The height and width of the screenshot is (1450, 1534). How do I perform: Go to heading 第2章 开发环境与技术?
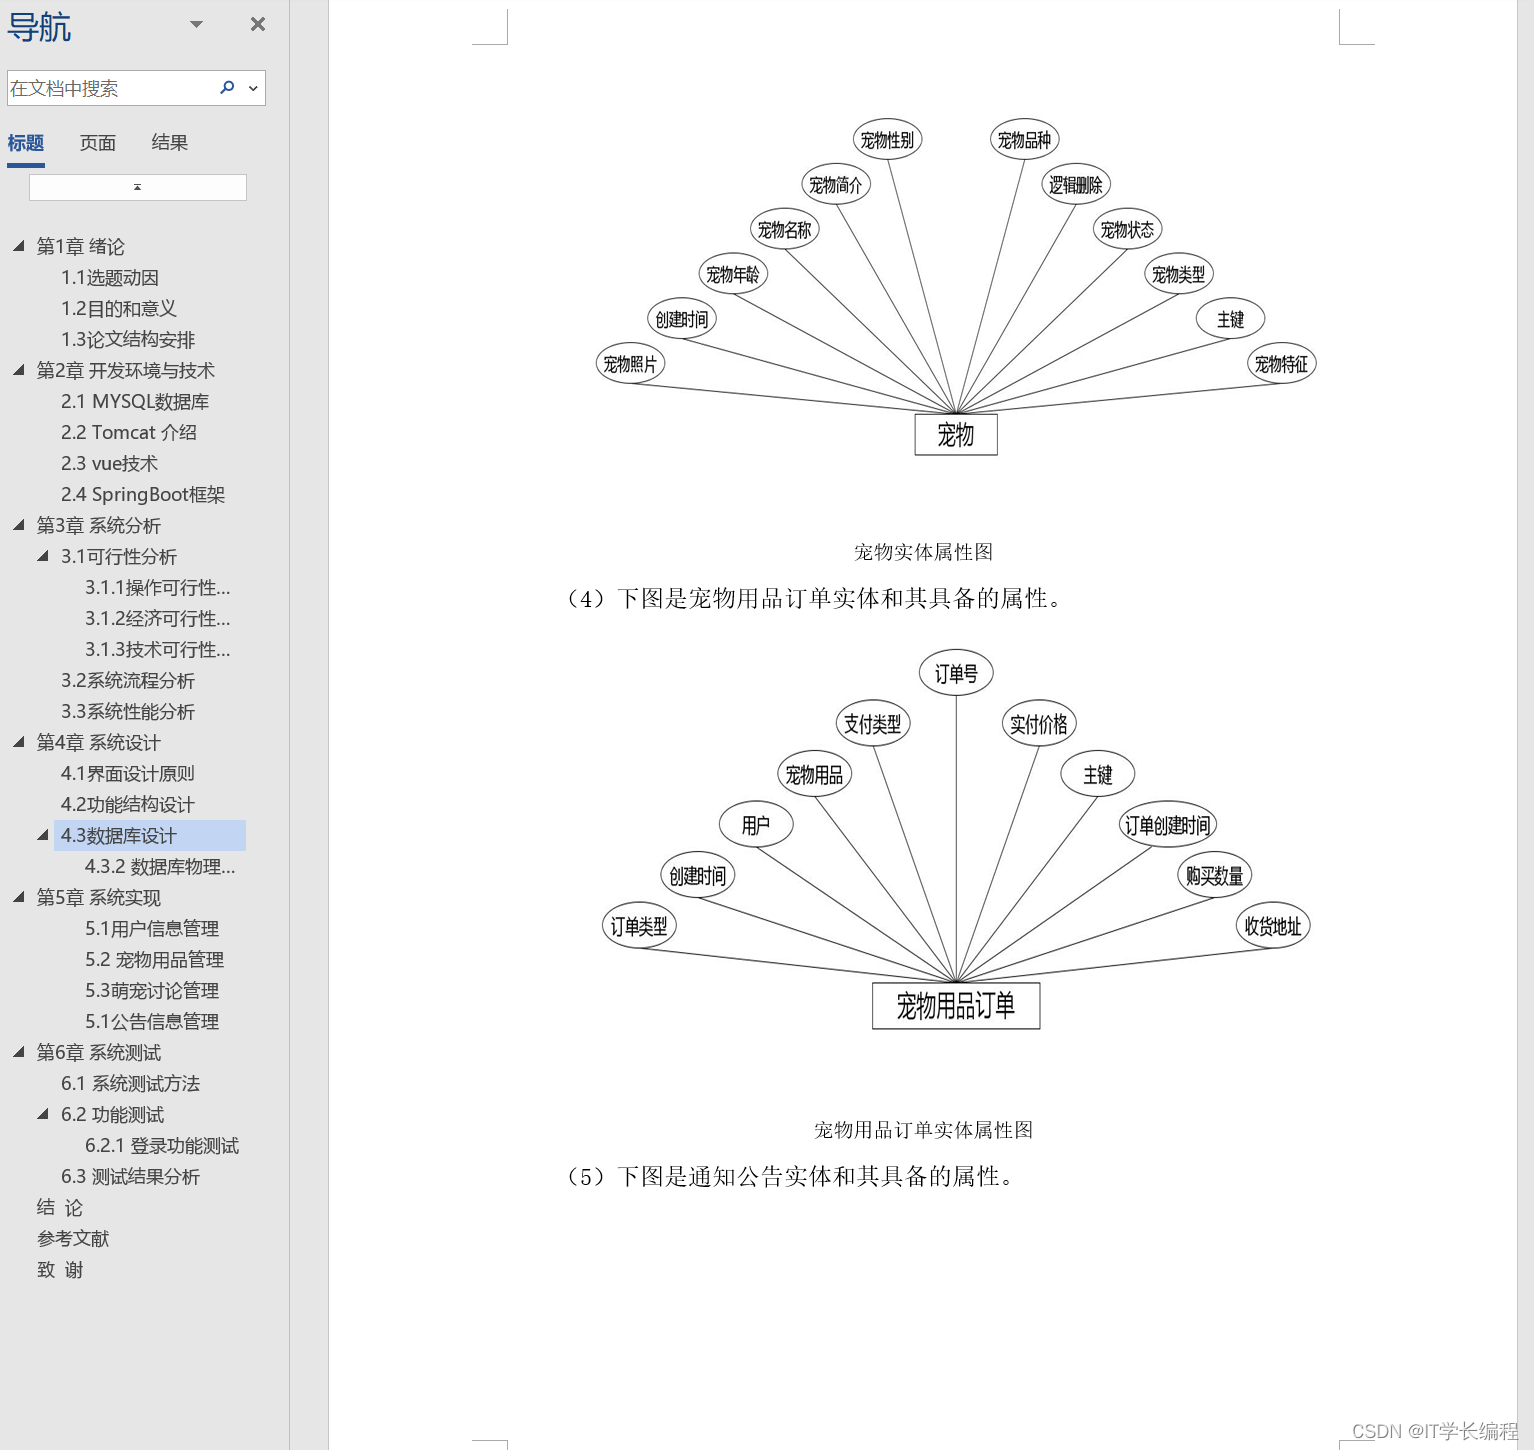(126, 370)
